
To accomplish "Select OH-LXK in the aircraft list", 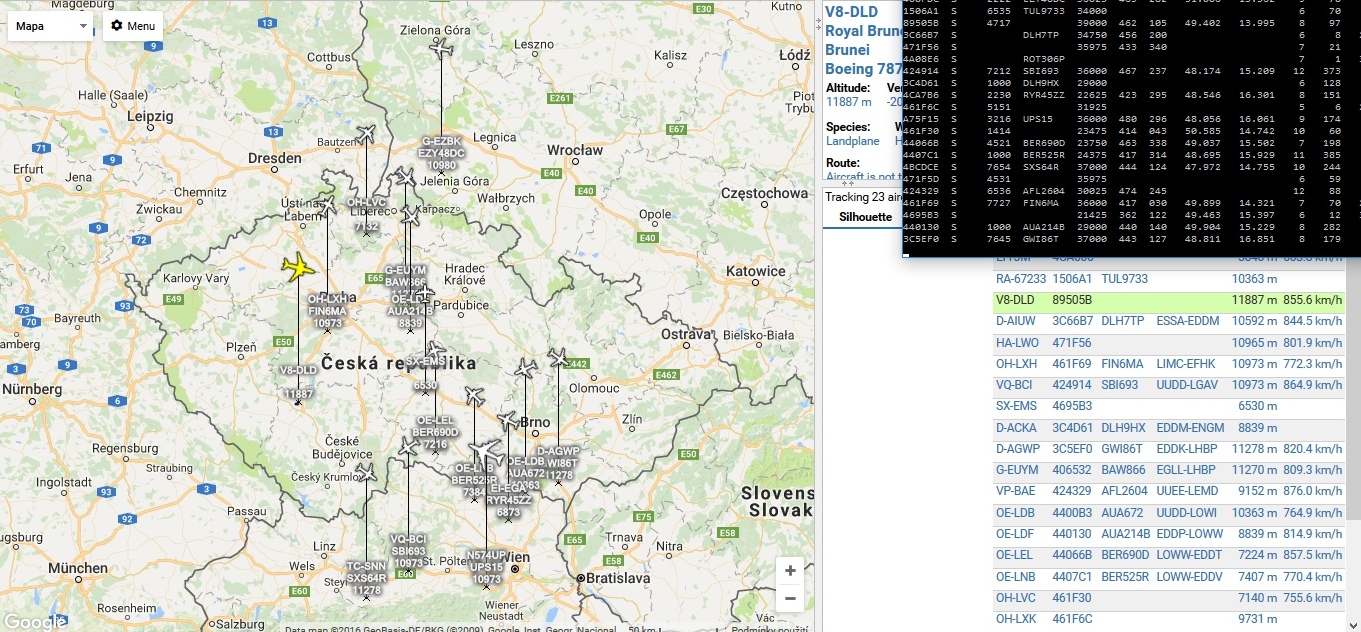I will click(1168, 619).
